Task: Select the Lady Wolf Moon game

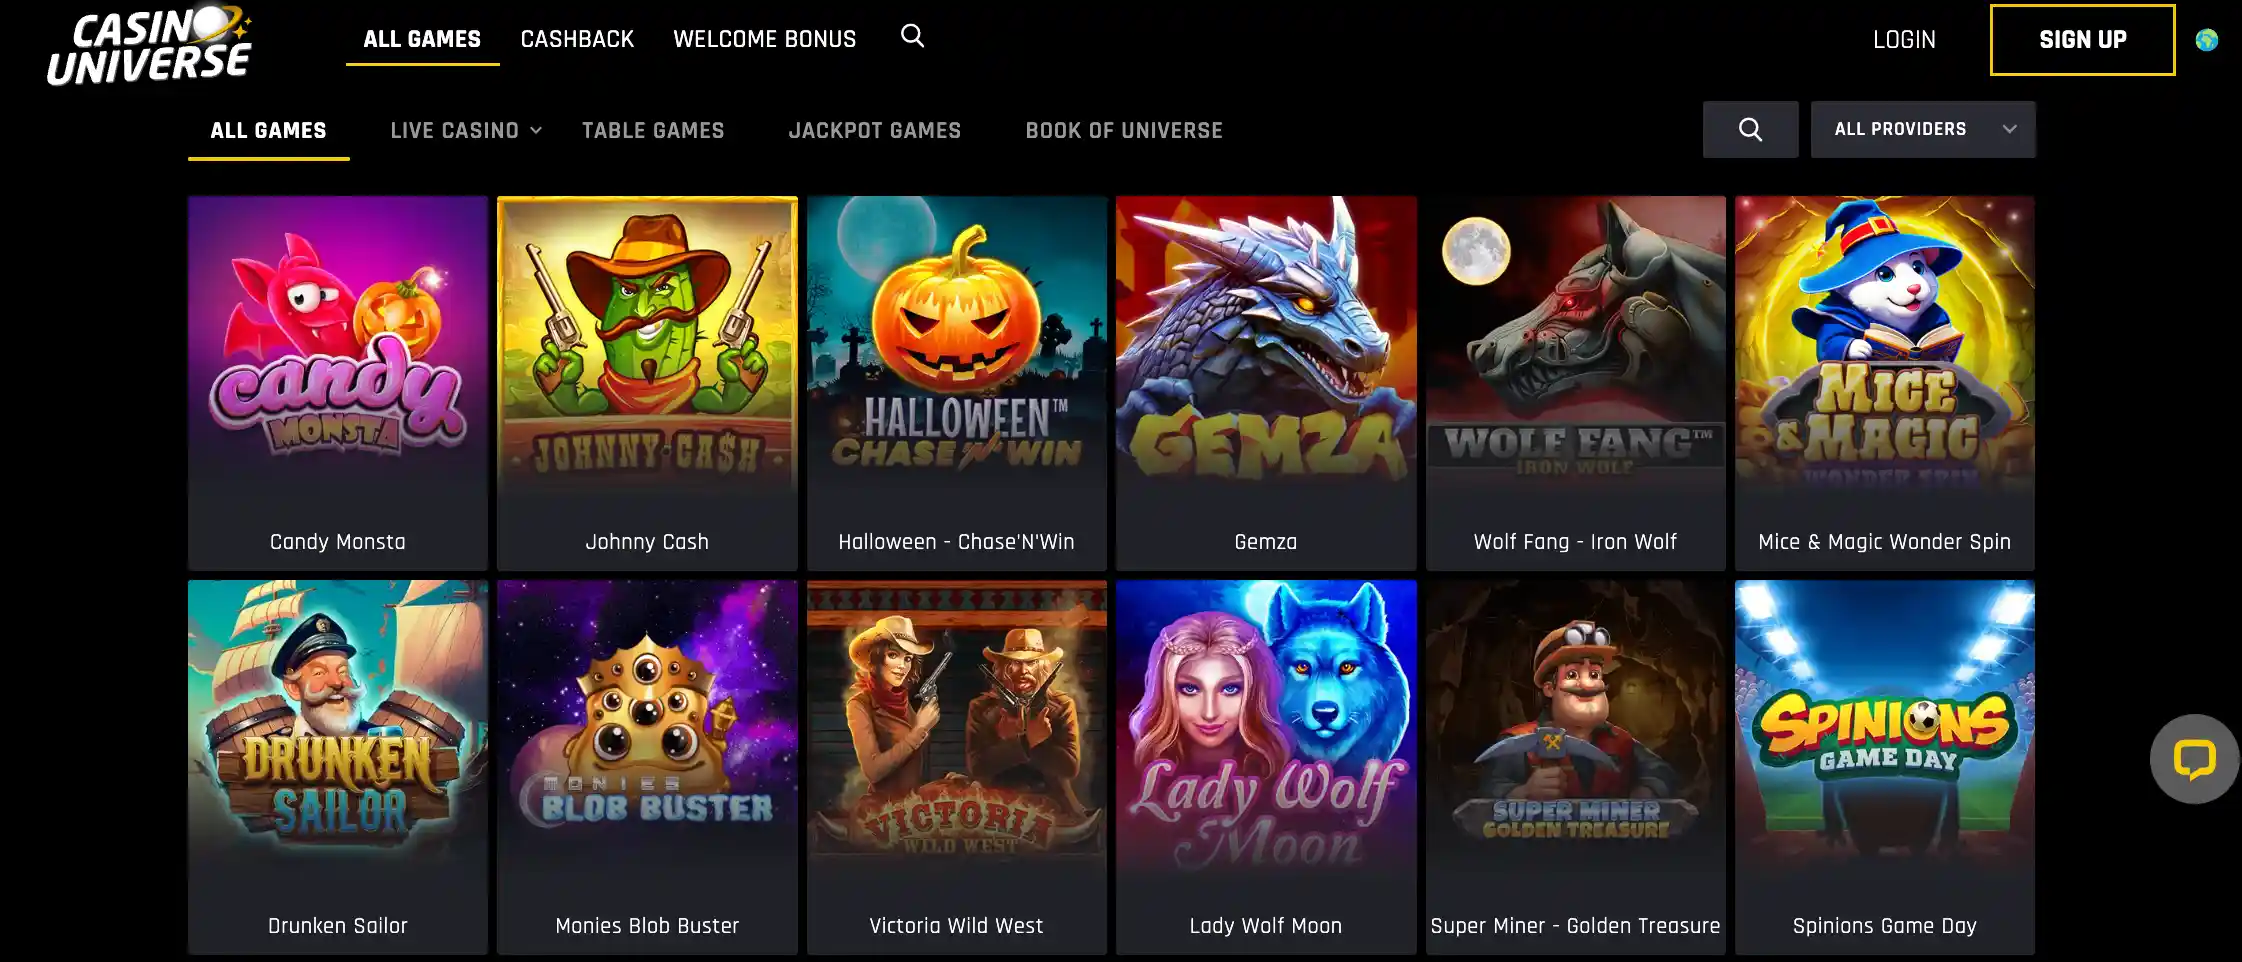Action: coord(1266,767)
